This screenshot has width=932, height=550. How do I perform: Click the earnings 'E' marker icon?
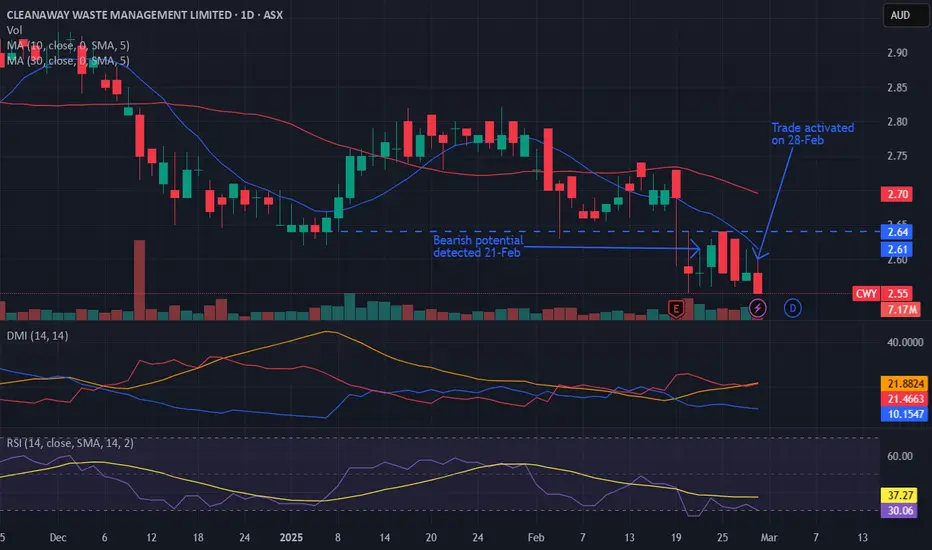pos(676,308)
